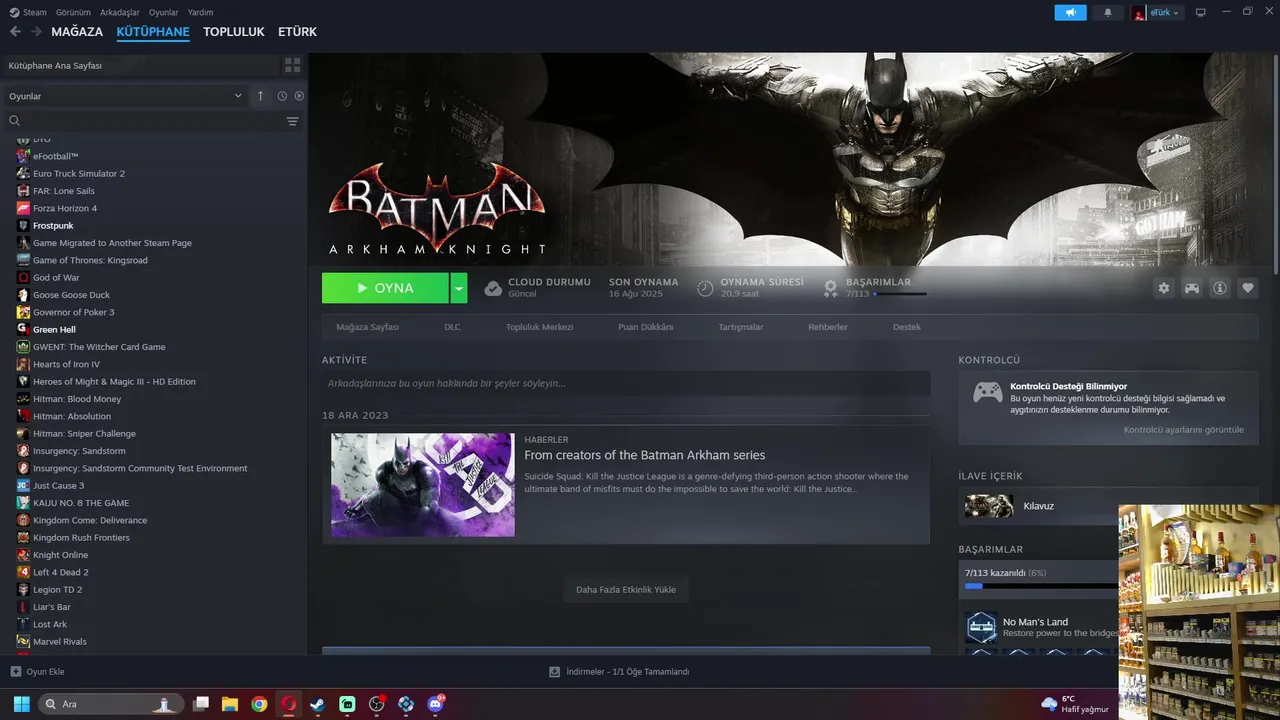Screen dimensions: 1280x720
Task: Go back with the left arrow button
Action: tap(15, 32)
